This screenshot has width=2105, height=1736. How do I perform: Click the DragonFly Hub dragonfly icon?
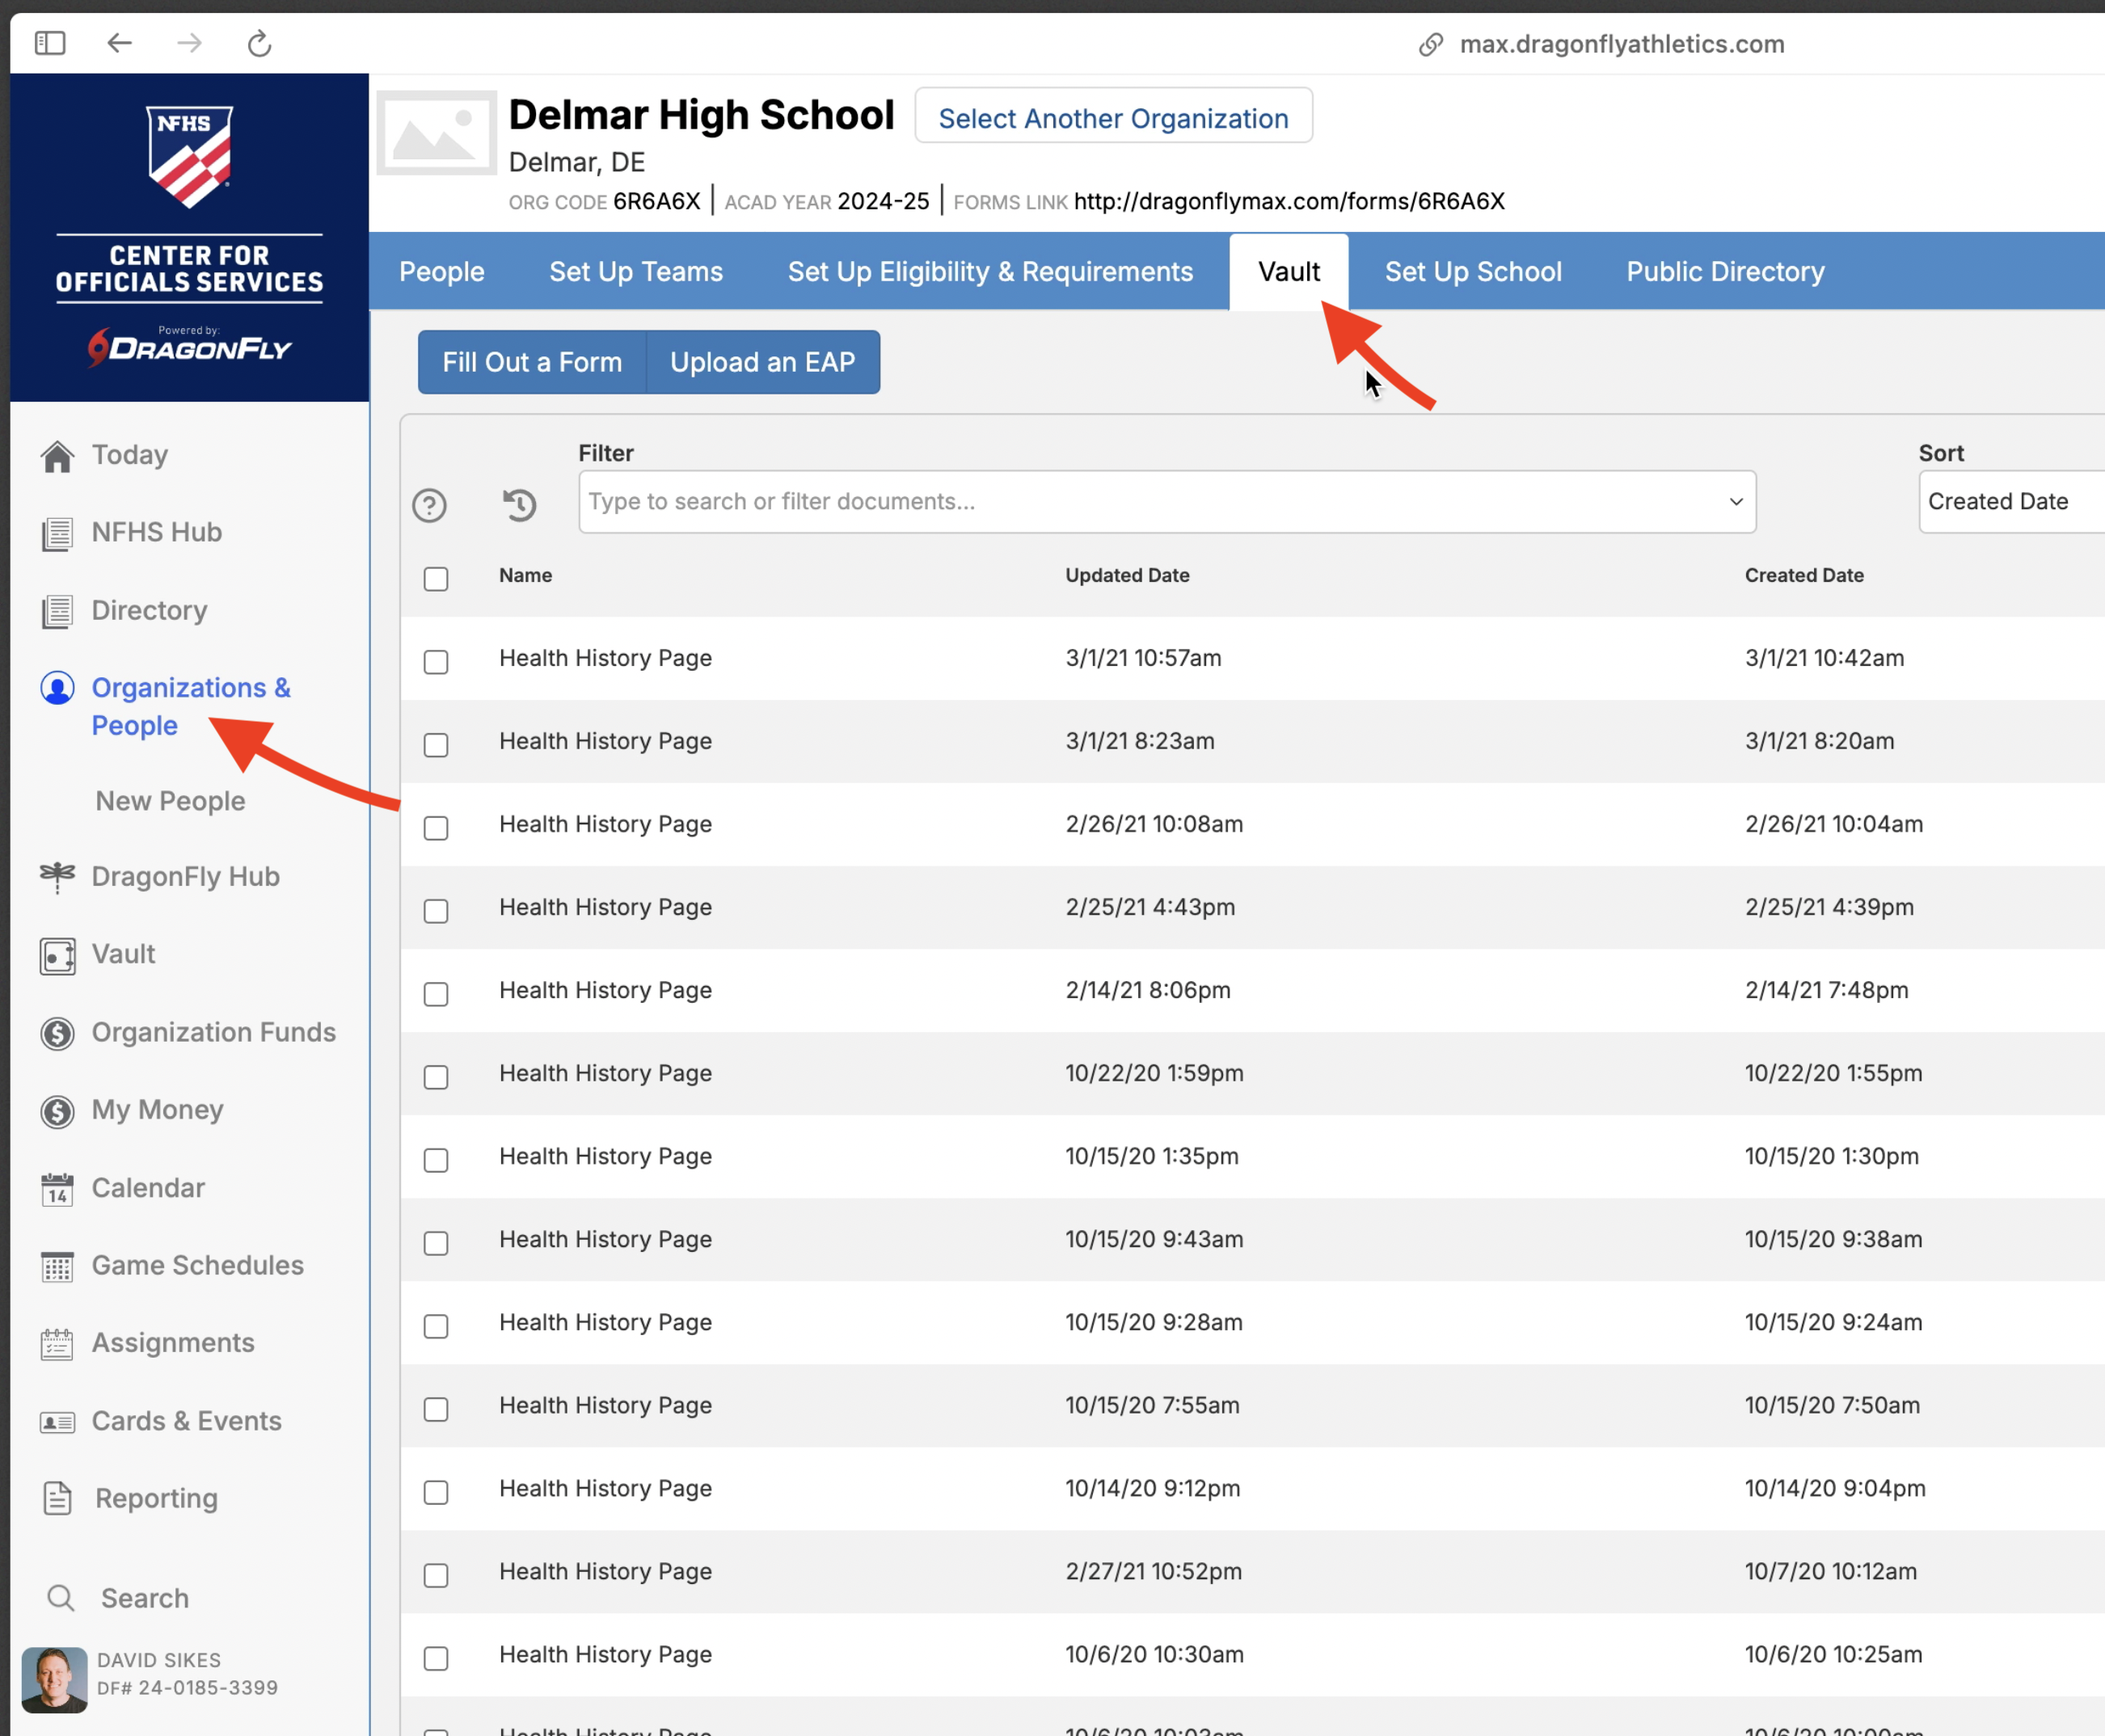point(57,877)
